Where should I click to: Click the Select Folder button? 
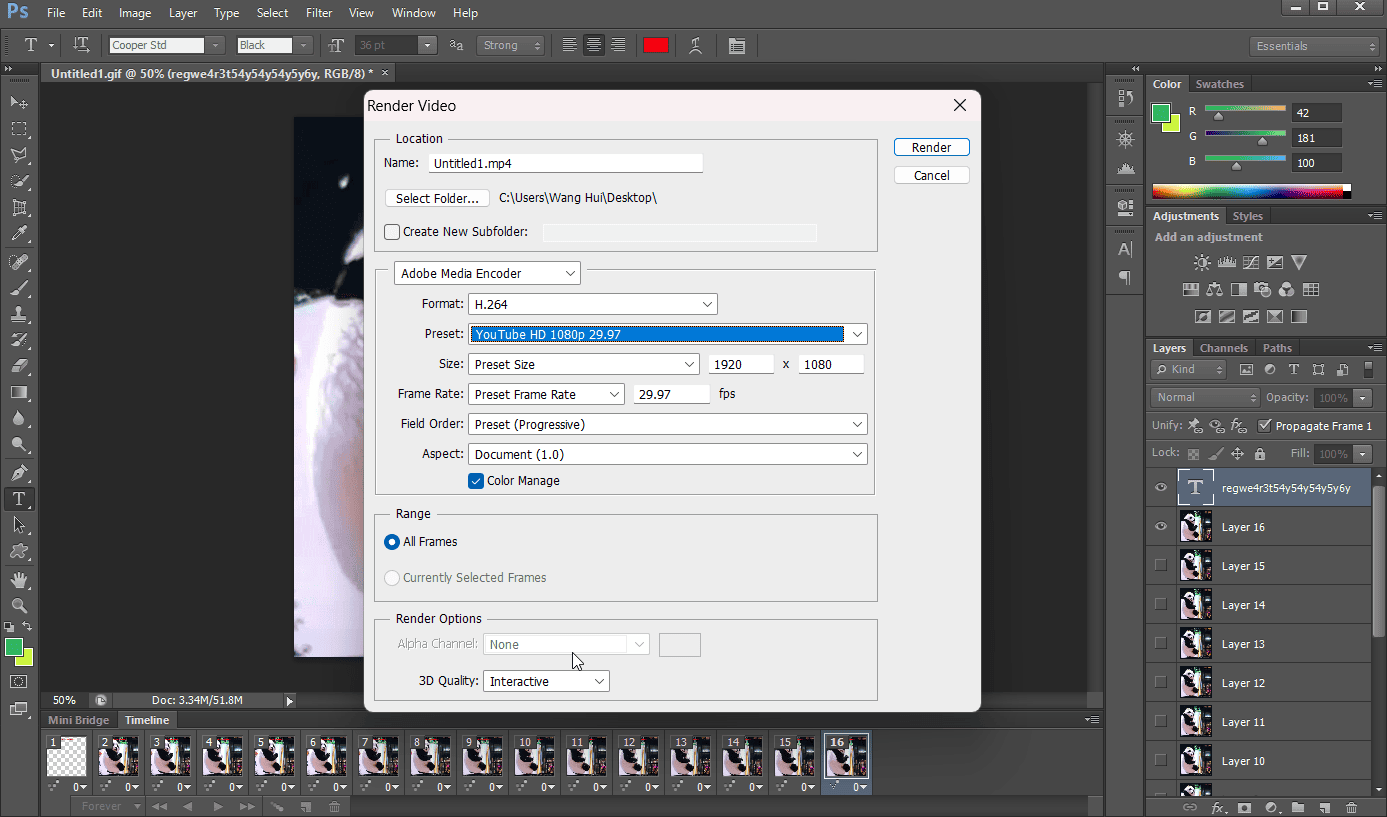point(437,197)
